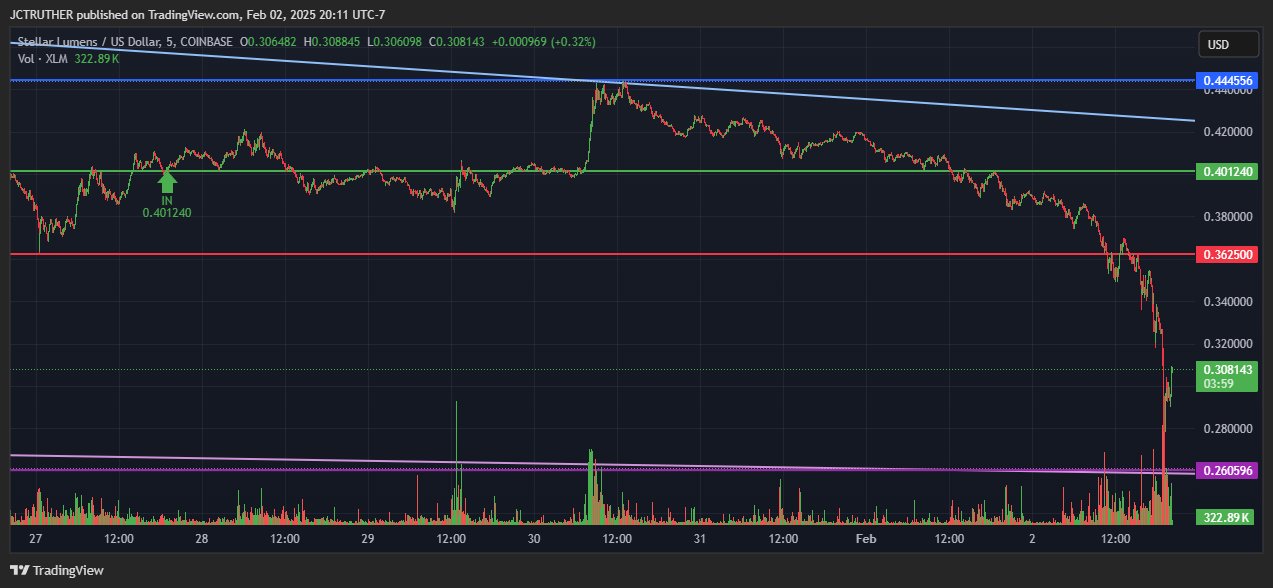The width and height of the screenshot is (1273, 588).
Task: Click the 0.340000 price axis tick
Action: tap(1228, 301)
